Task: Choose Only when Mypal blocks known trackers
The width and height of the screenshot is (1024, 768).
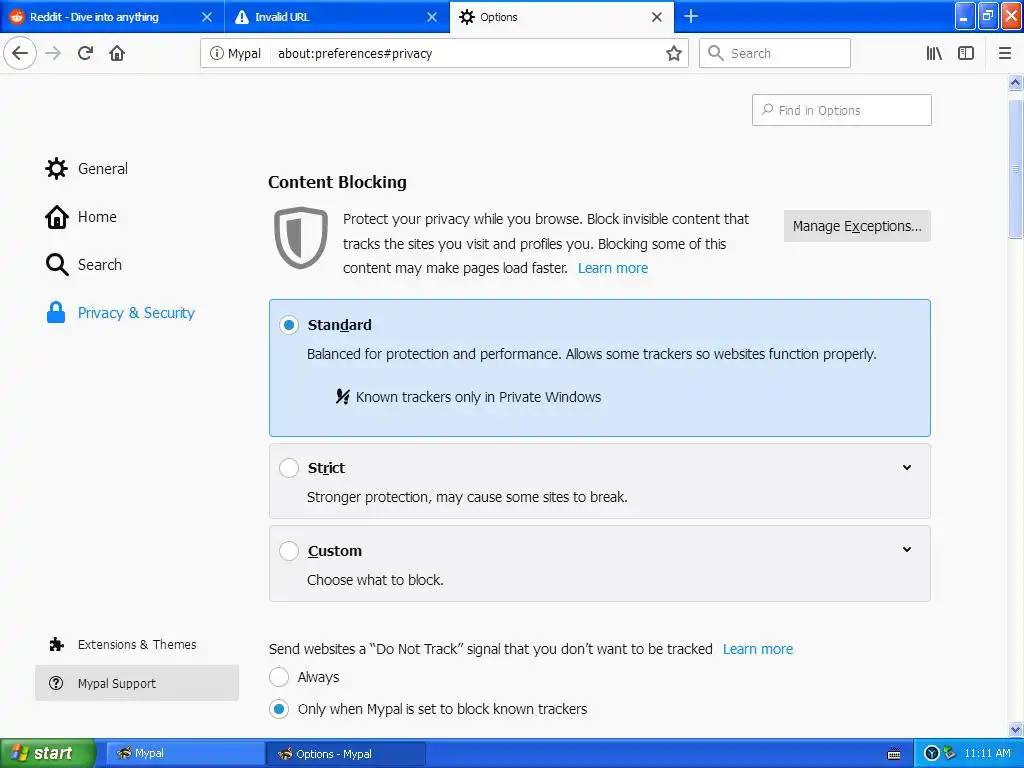Action: pos(279,709)
